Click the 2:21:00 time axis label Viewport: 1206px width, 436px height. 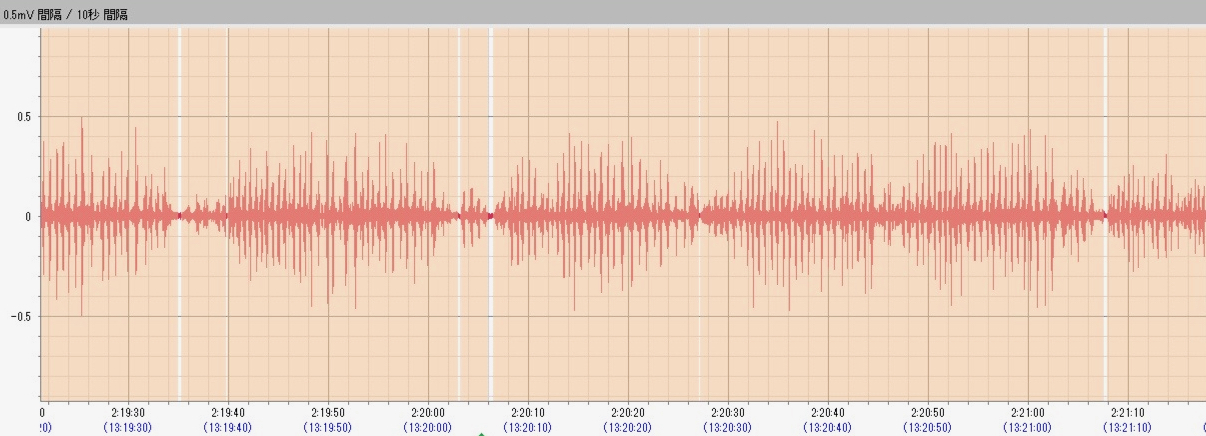[1028, 412]
